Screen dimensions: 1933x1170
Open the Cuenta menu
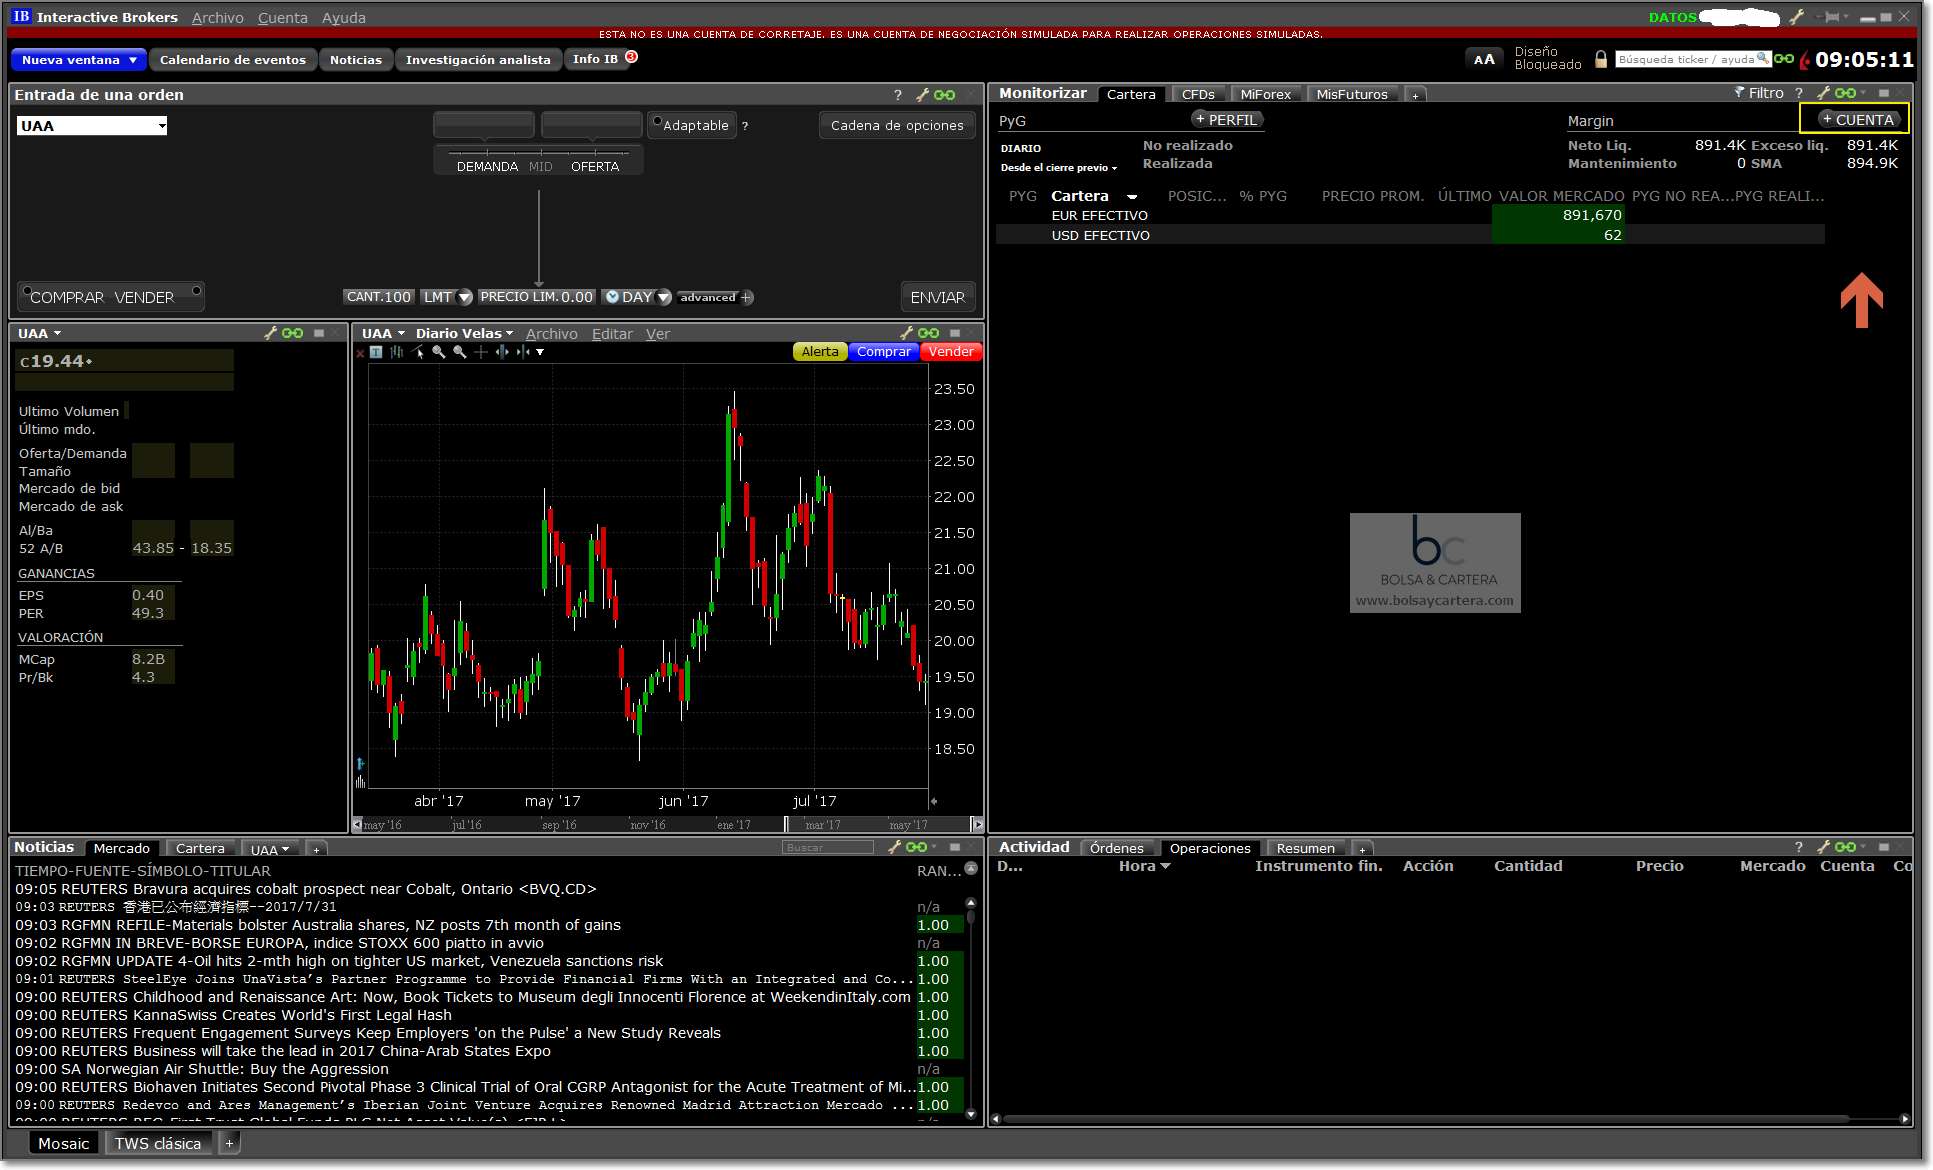coord(282,18)
